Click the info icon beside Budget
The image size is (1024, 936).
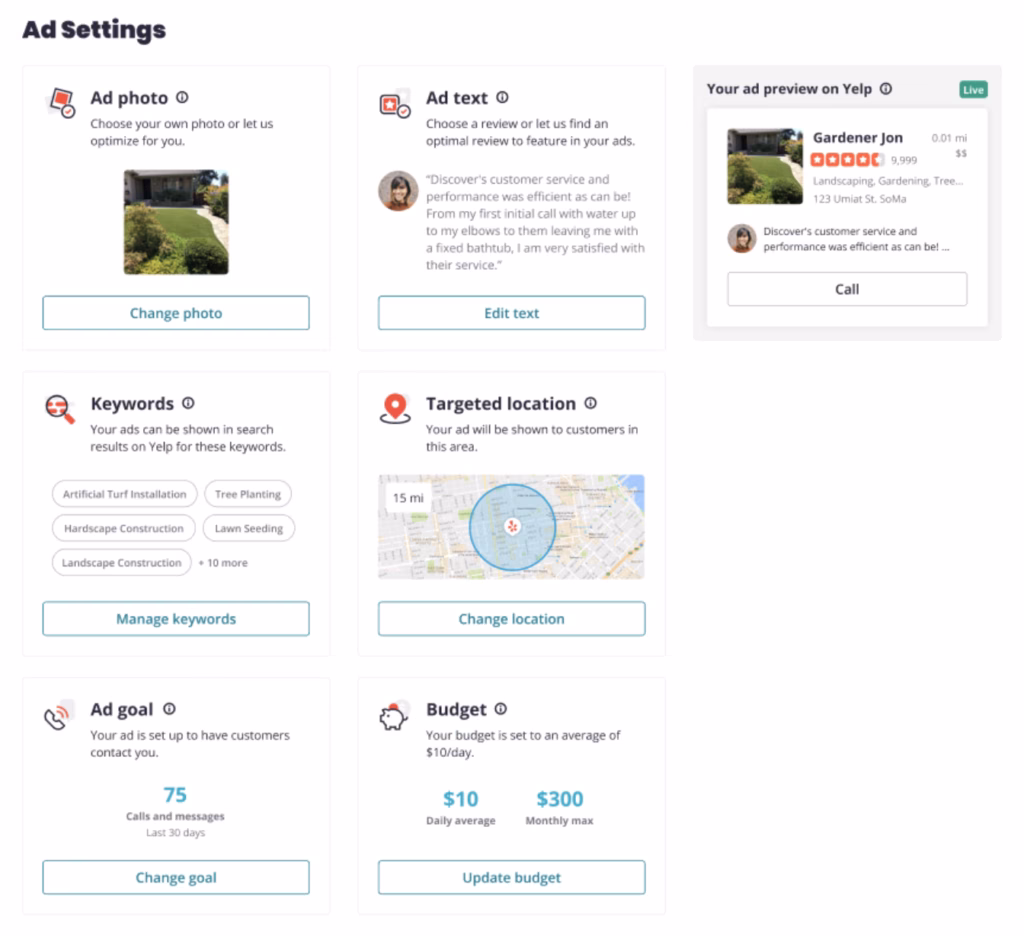pos(500,709)
